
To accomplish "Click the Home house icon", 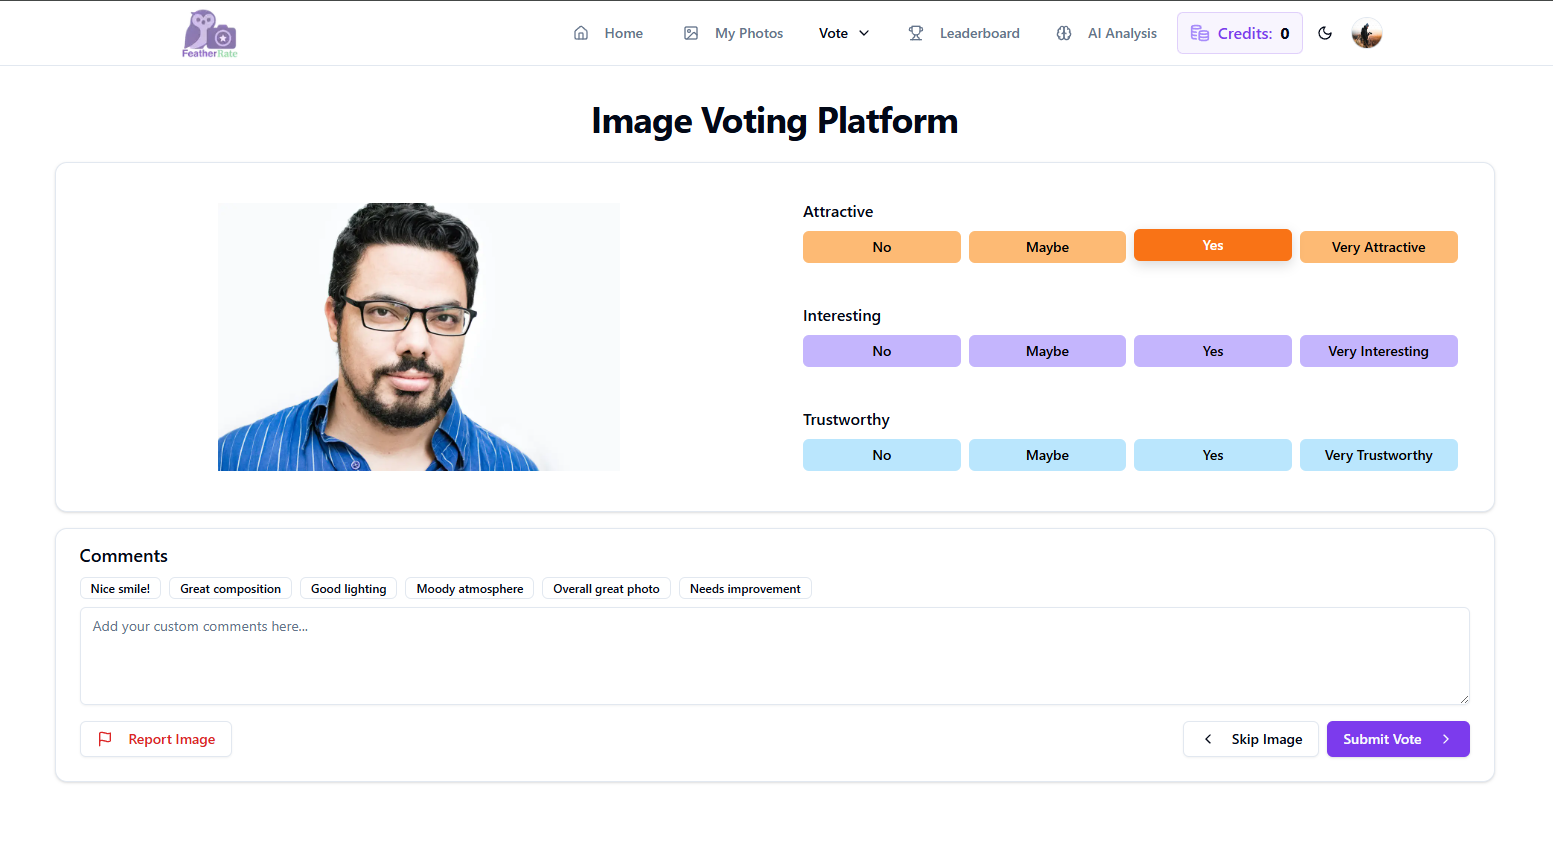I will coord(581,33).
